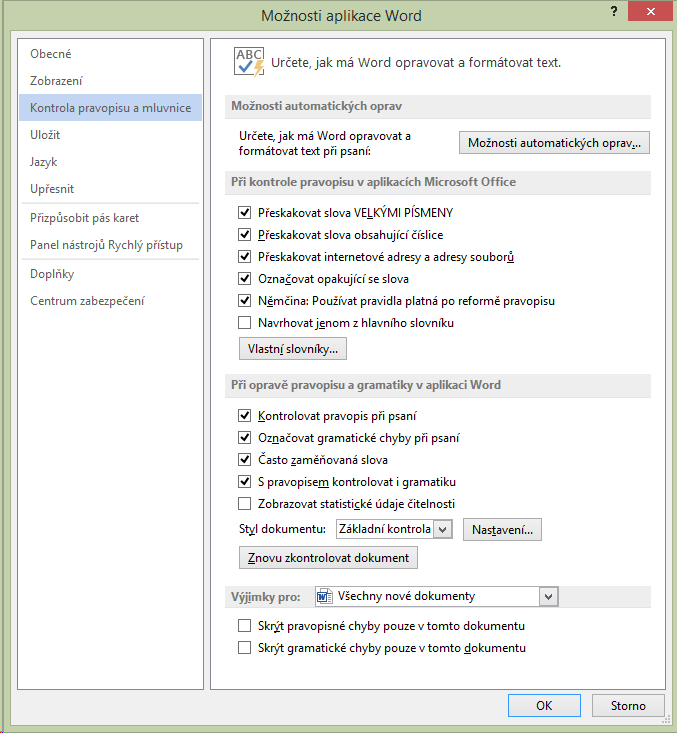Open Vlastní slovníky button
The width and height of the screenshot is (677, 733).
(293, 349)
